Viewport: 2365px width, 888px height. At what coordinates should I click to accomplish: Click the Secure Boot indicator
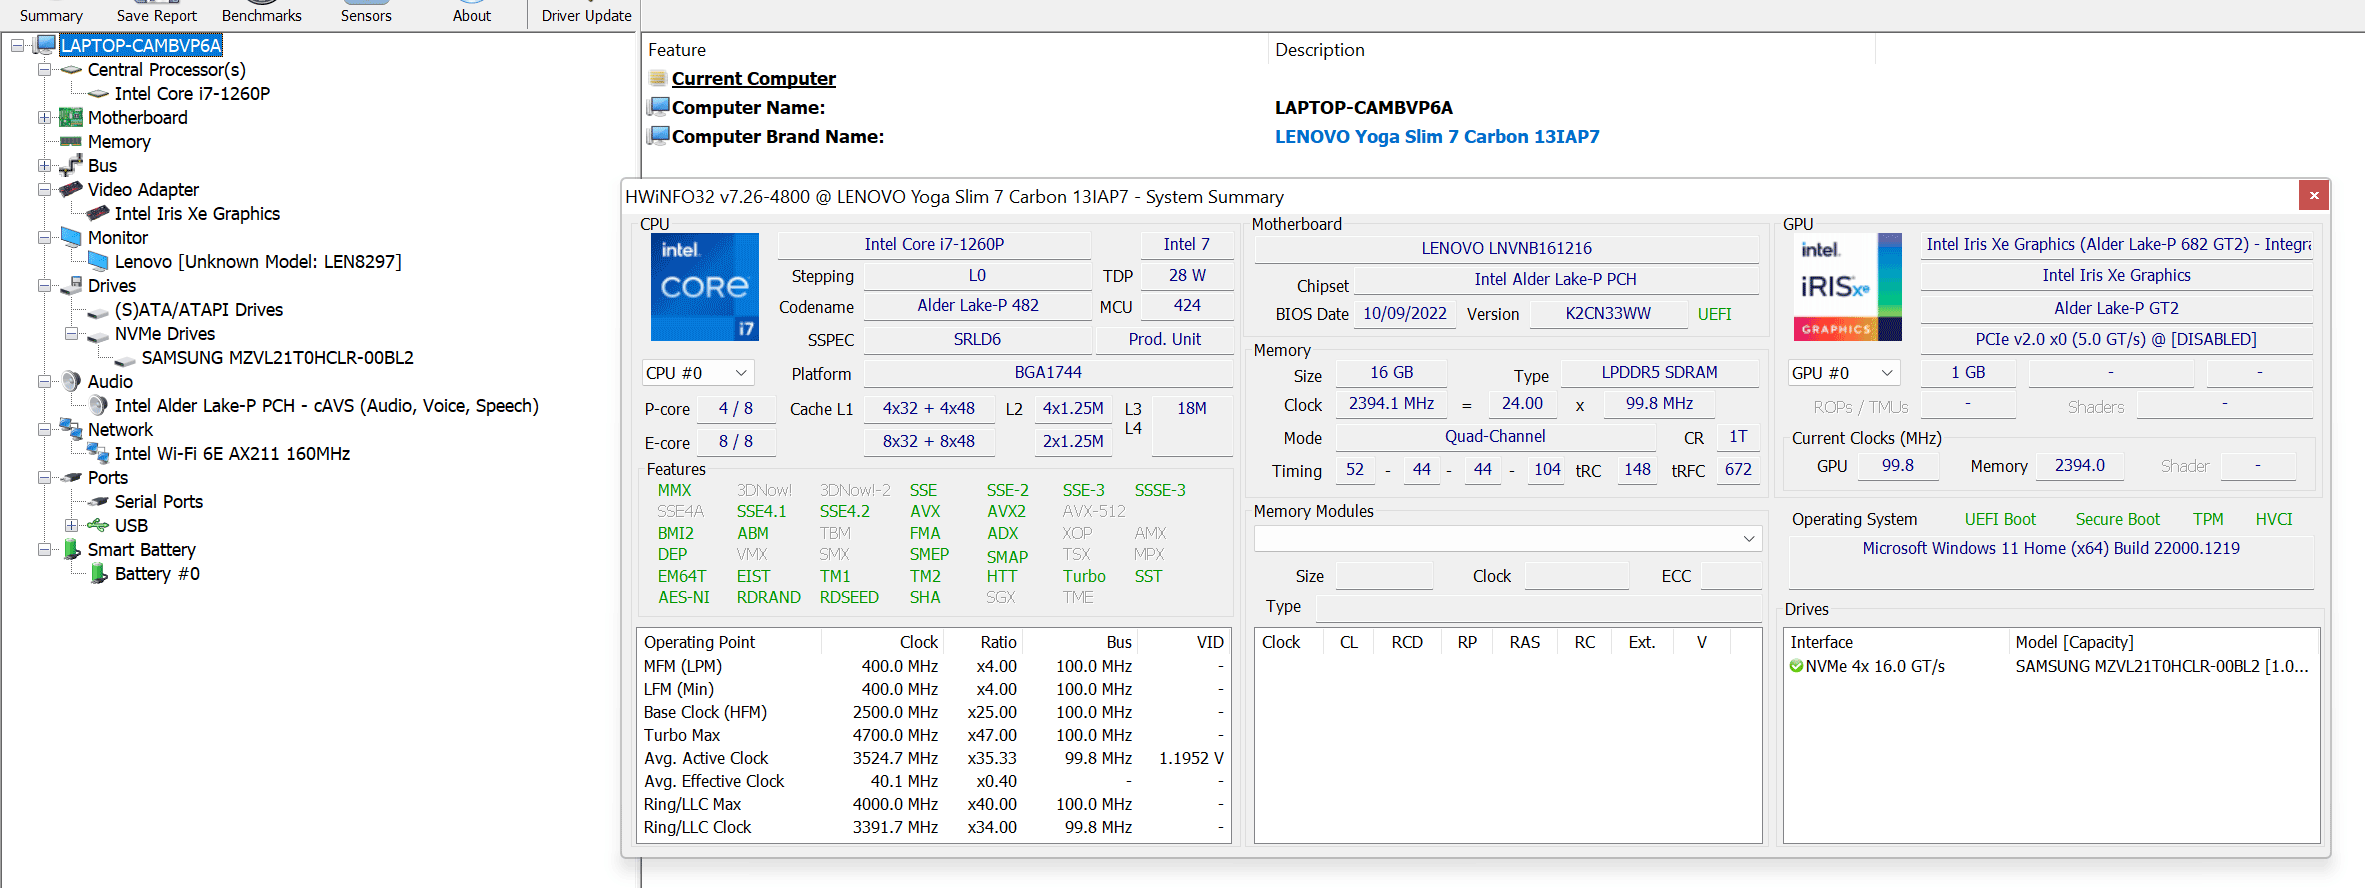[x=2117, y=519]
